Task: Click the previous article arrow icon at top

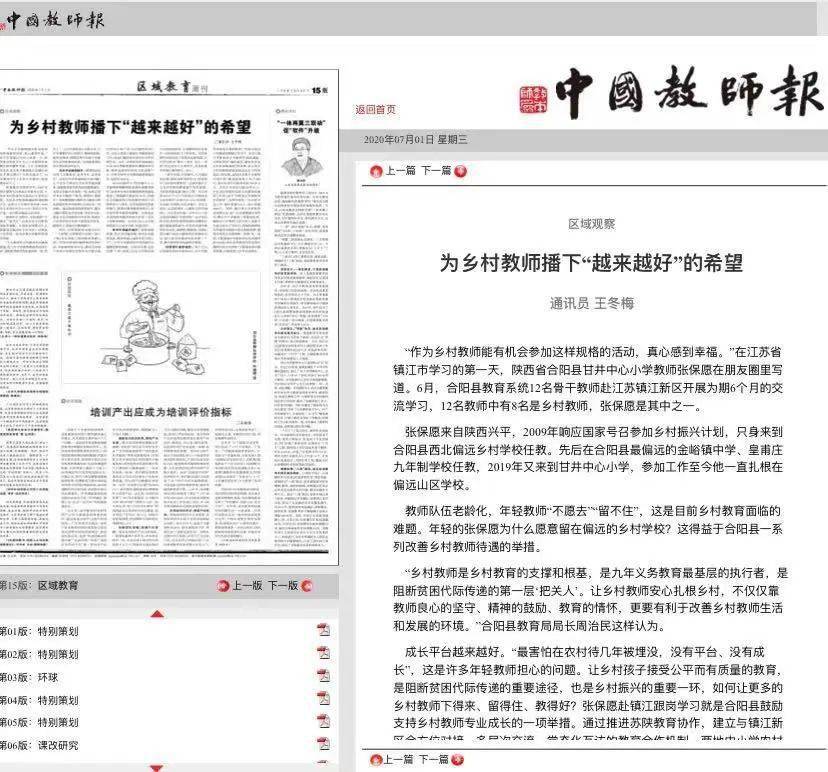Action: [x=376, y=171]
